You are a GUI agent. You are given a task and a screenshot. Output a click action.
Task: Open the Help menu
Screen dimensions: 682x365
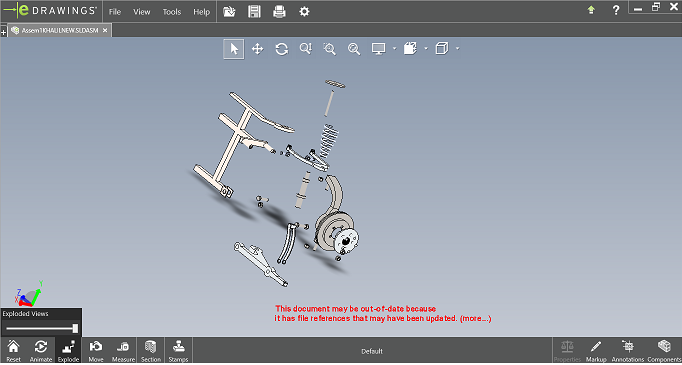coord(201,12)
